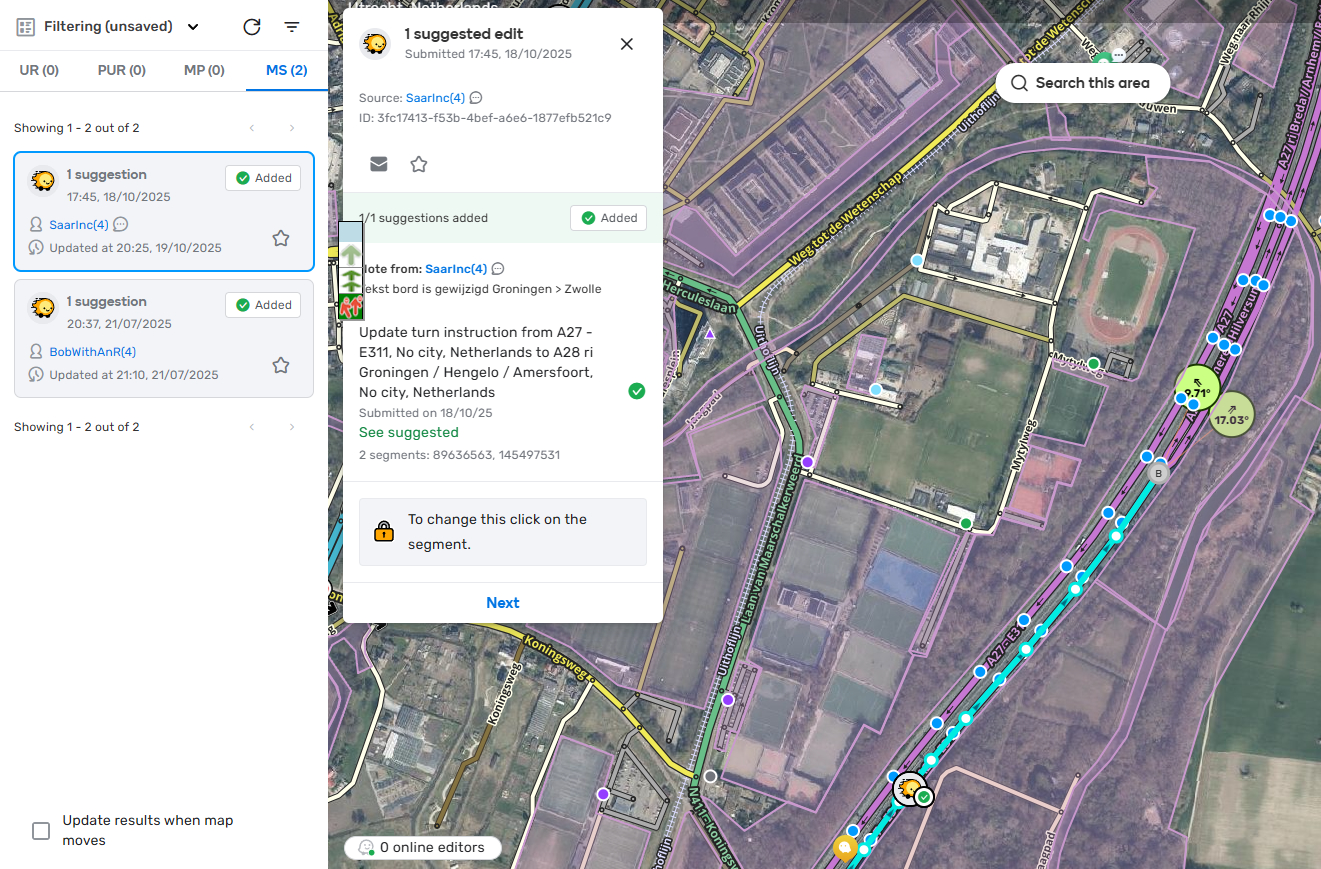
Task: Toggle the Added status in details panel
Action: 609,218
